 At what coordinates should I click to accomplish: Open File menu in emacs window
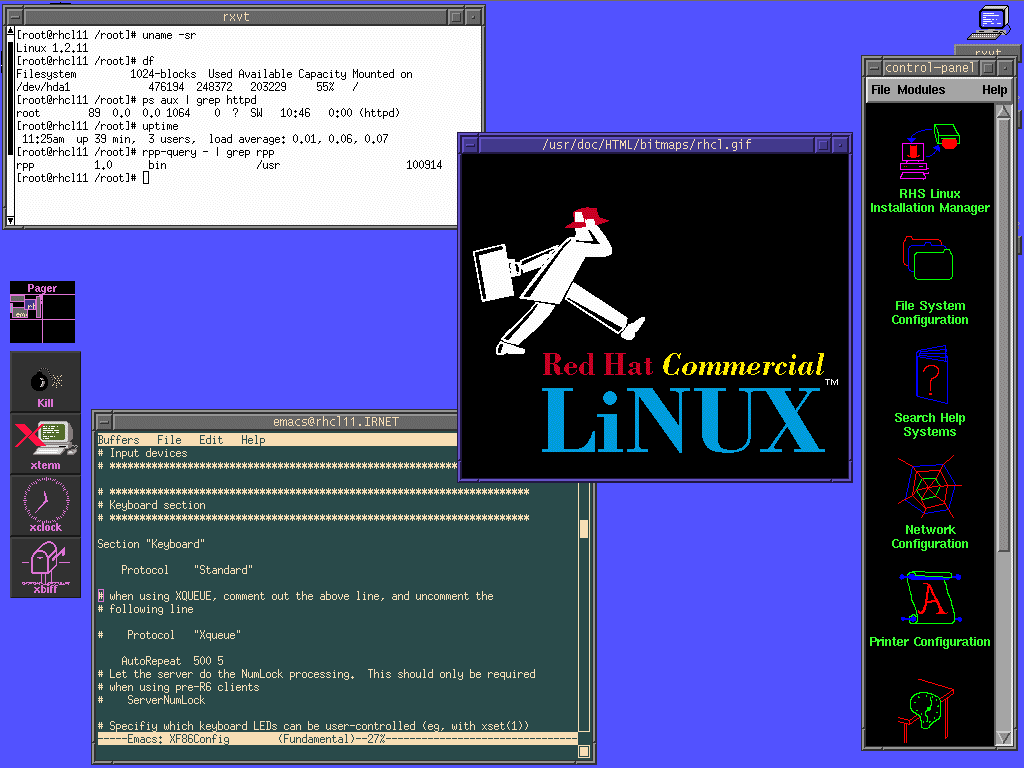[169, 440]
